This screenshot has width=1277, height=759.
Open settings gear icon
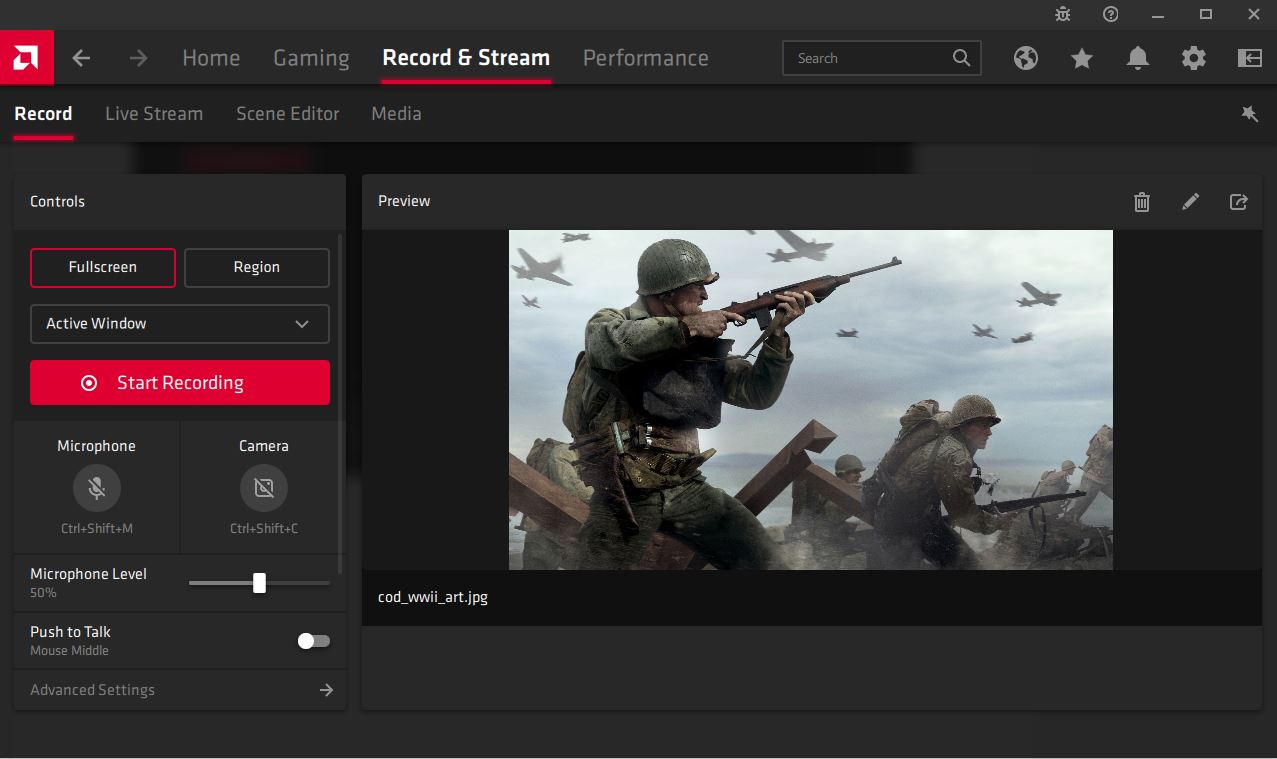pos(1193,58)
